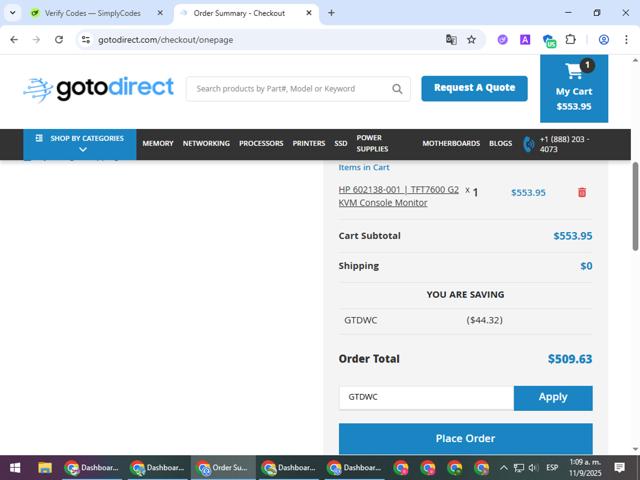This screenshot has height=480, width=640.
Task: Click the Items in Cart heading
Action: 364,167
